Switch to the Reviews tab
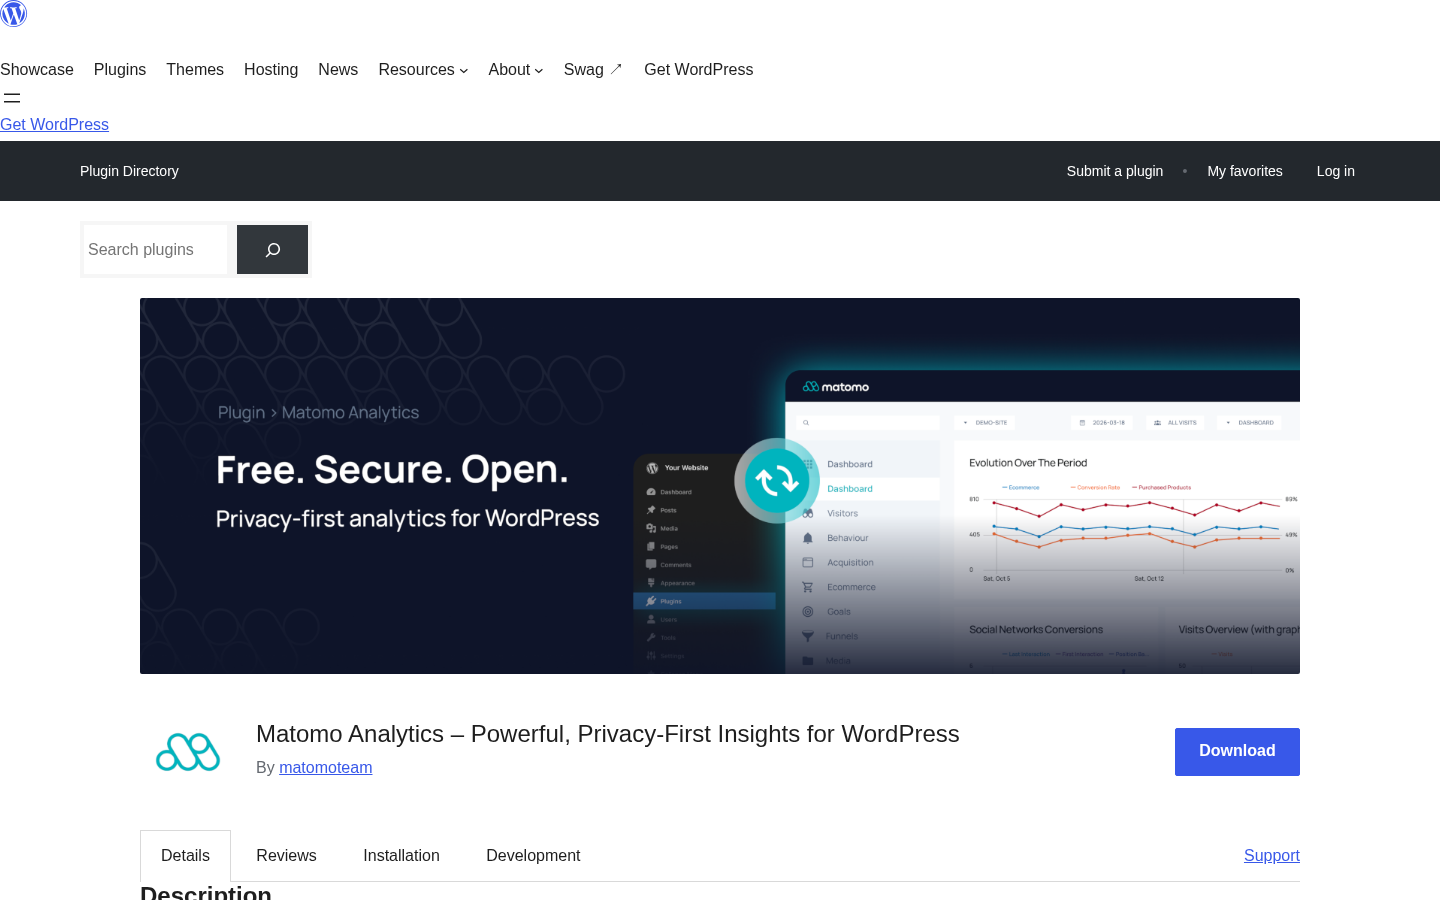The image size is (1440, 900). pyautogui.click(x=286, y=855)
